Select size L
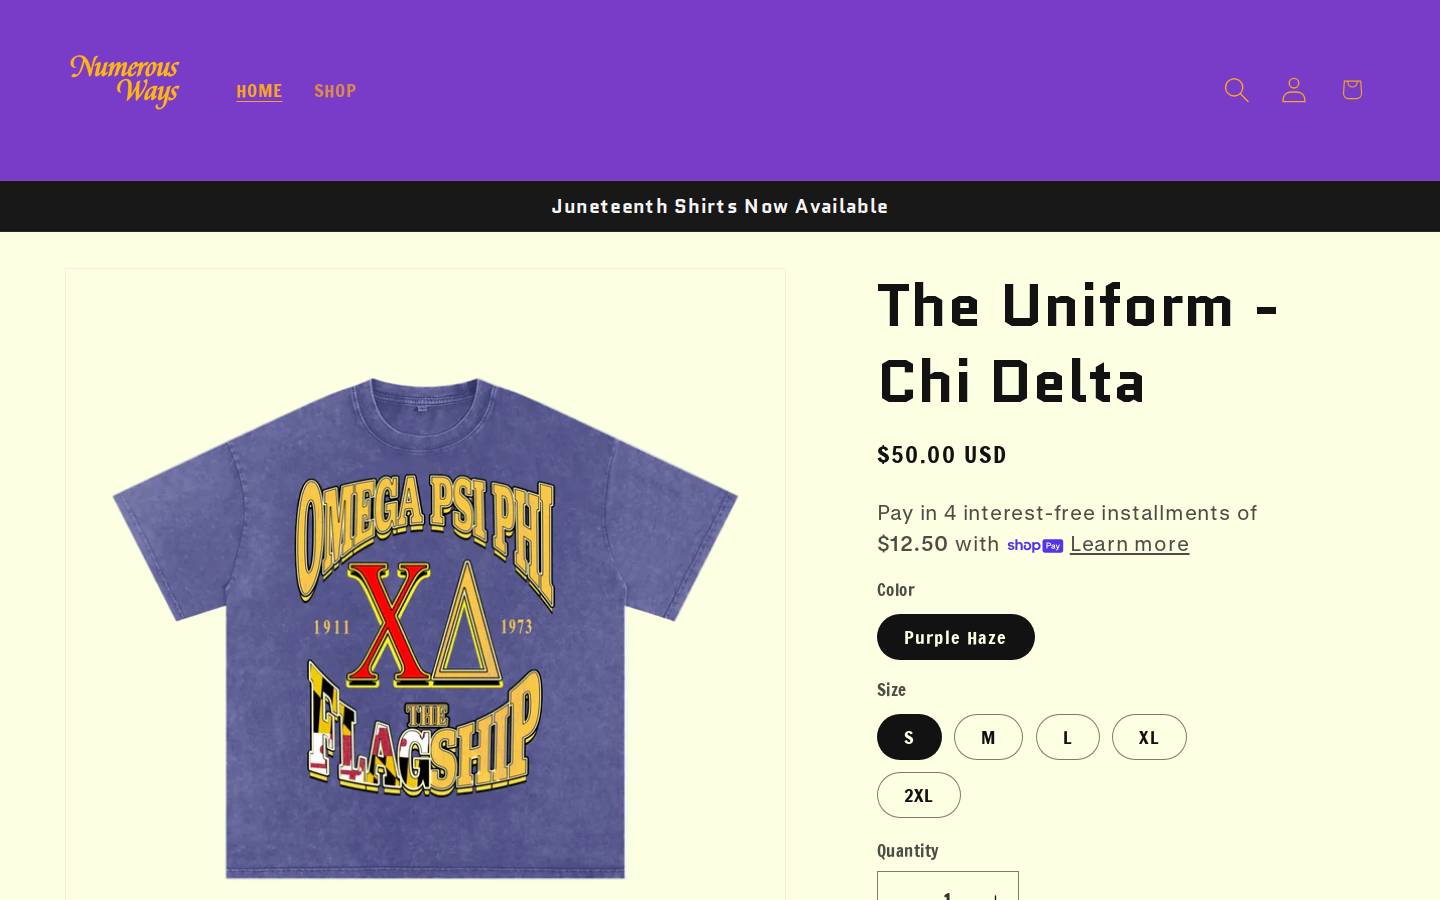The height and width of the screenshot is (900, 1440). pyautogui.click(x=1067, y=737)
